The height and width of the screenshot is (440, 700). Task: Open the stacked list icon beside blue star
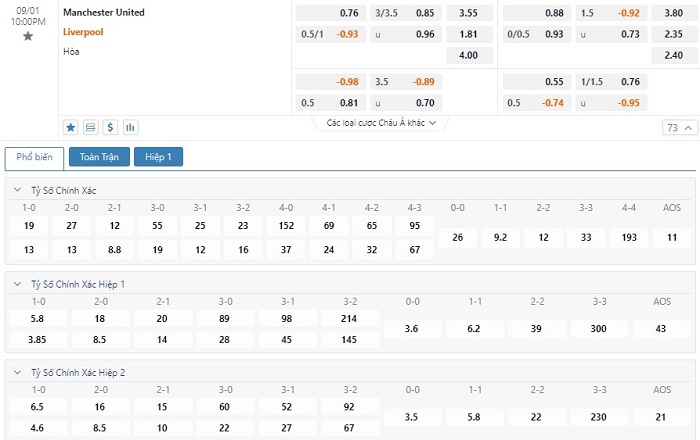tap(91, 127)
